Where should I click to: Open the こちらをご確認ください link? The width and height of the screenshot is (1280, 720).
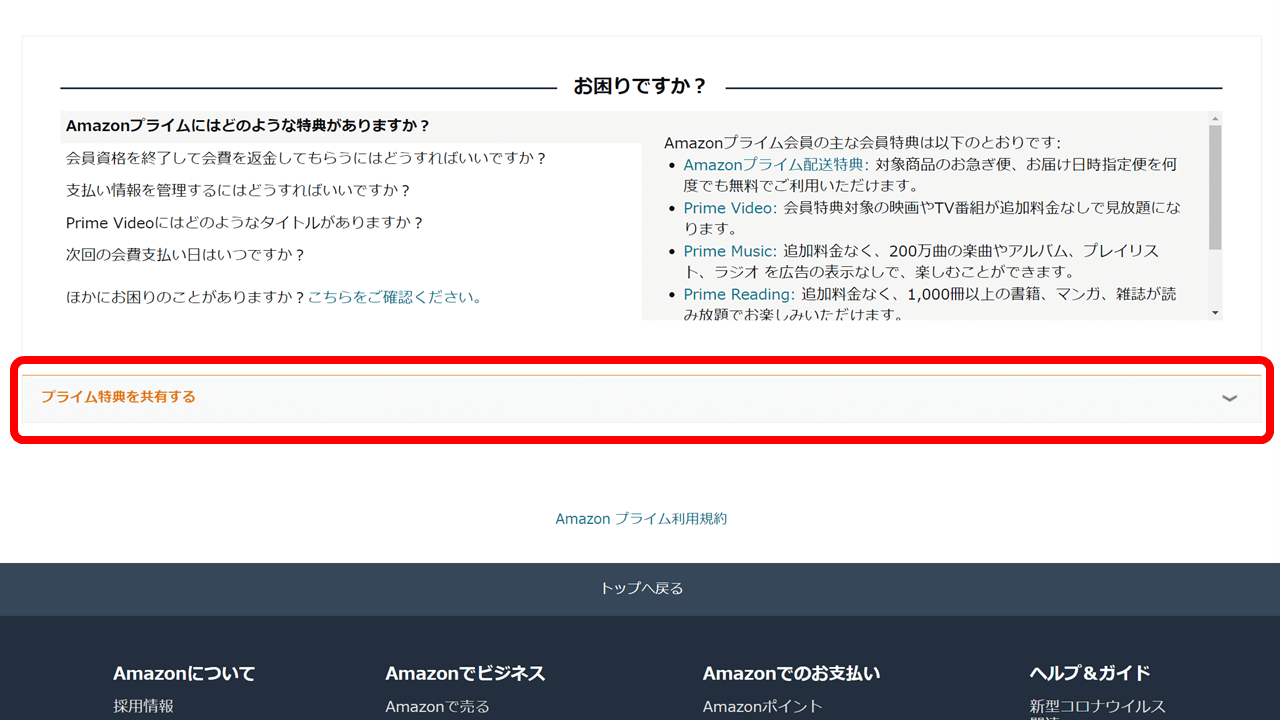[394, 297]
